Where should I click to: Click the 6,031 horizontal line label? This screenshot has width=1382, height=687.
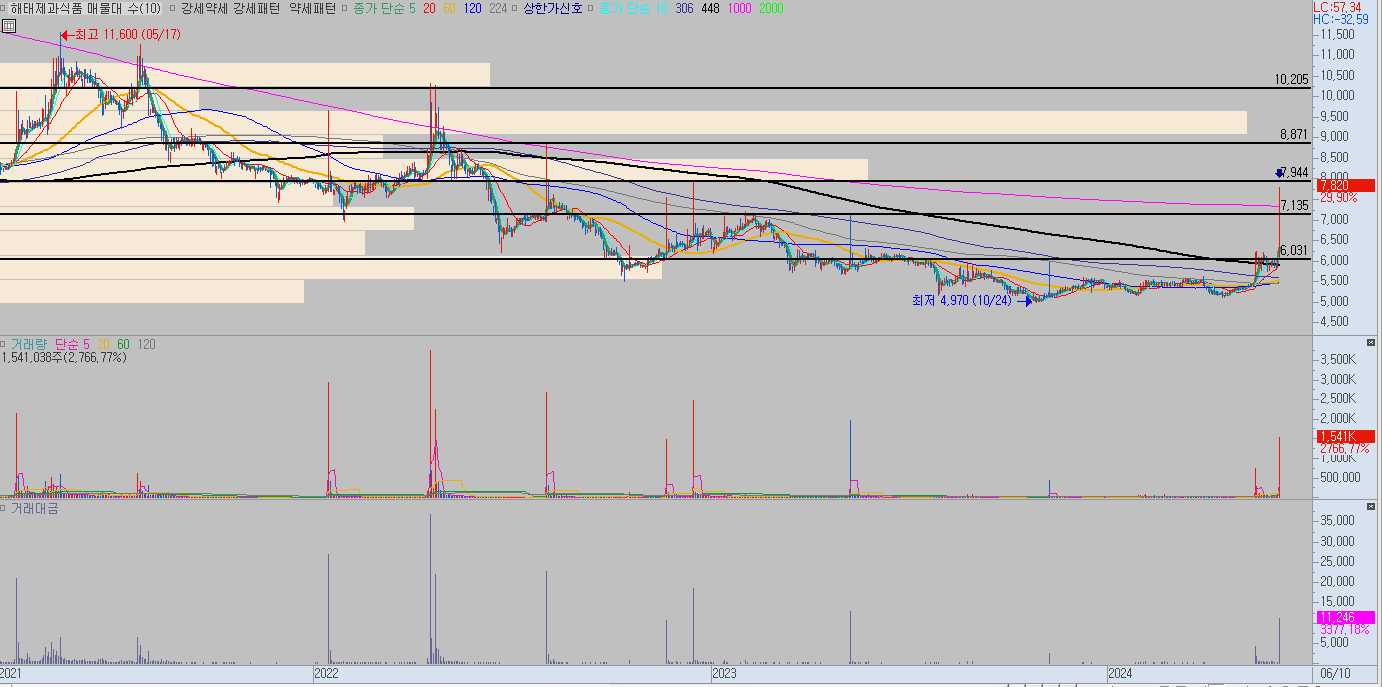(x=1294, y=250)
